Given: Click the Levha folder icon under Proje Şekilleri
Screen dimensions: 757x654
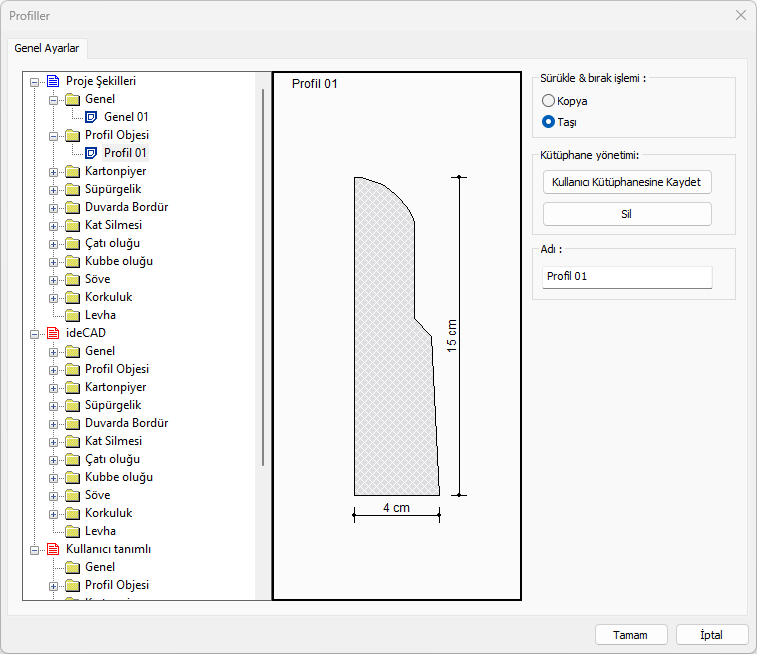Looking at the screenshot, I should 72,315.
